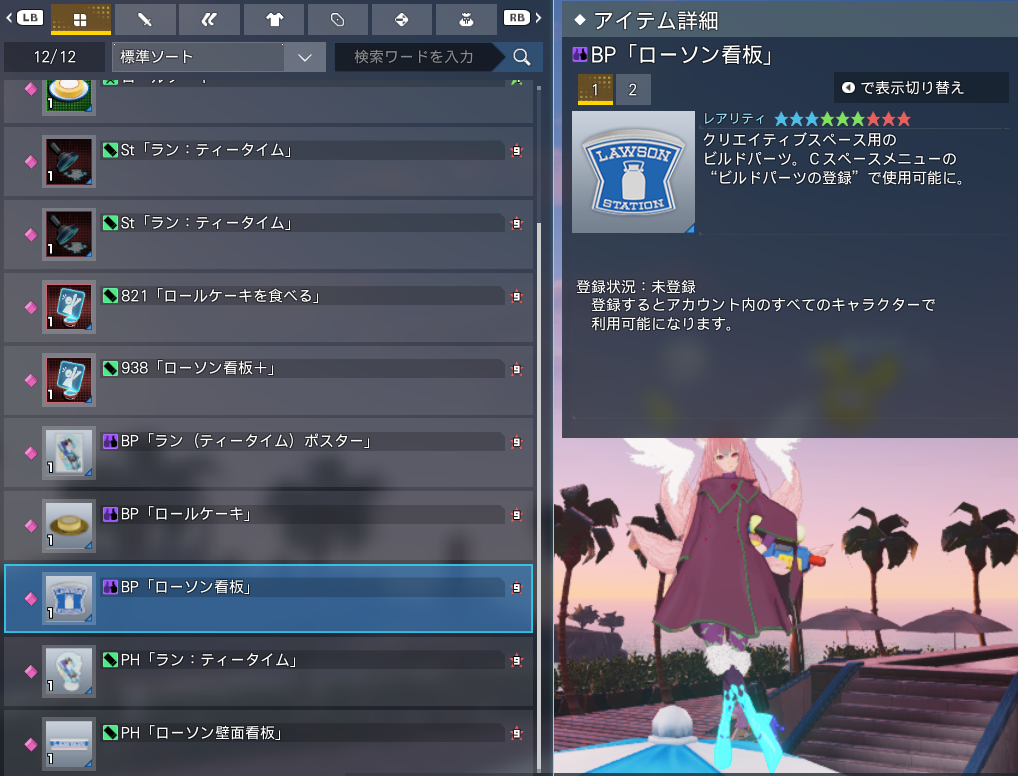Click the search magnifier icon
The width and height of the screenshot is (1018, 776).
click(519, 57)
